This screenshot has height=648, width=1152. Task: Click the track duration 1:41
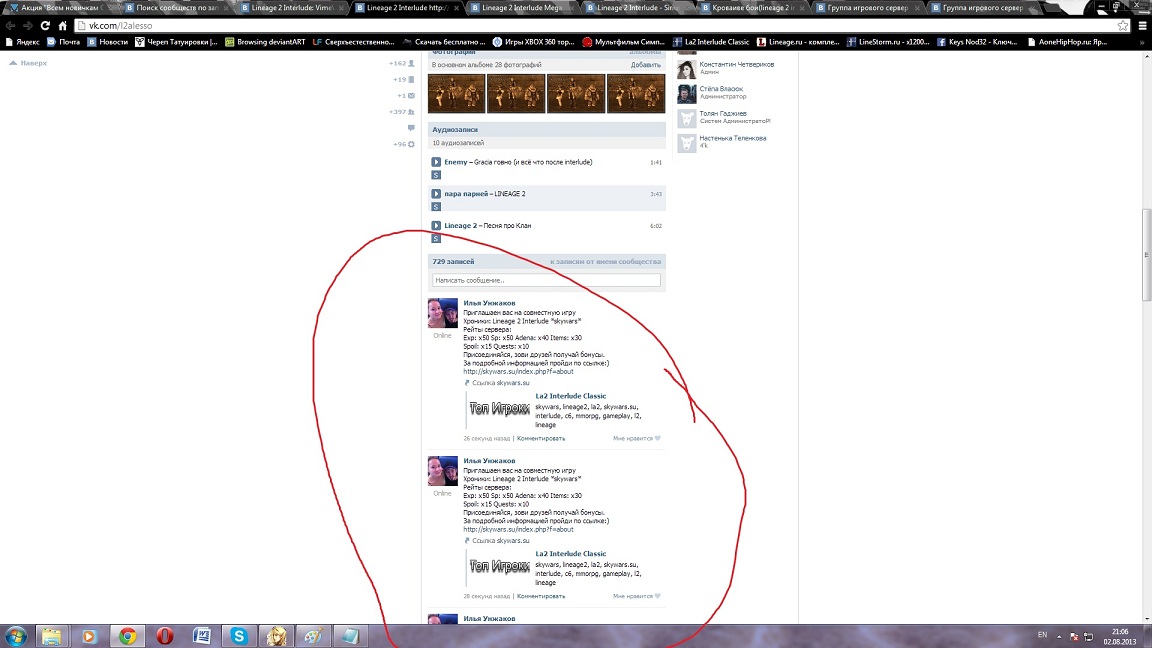tap(655, 162)
